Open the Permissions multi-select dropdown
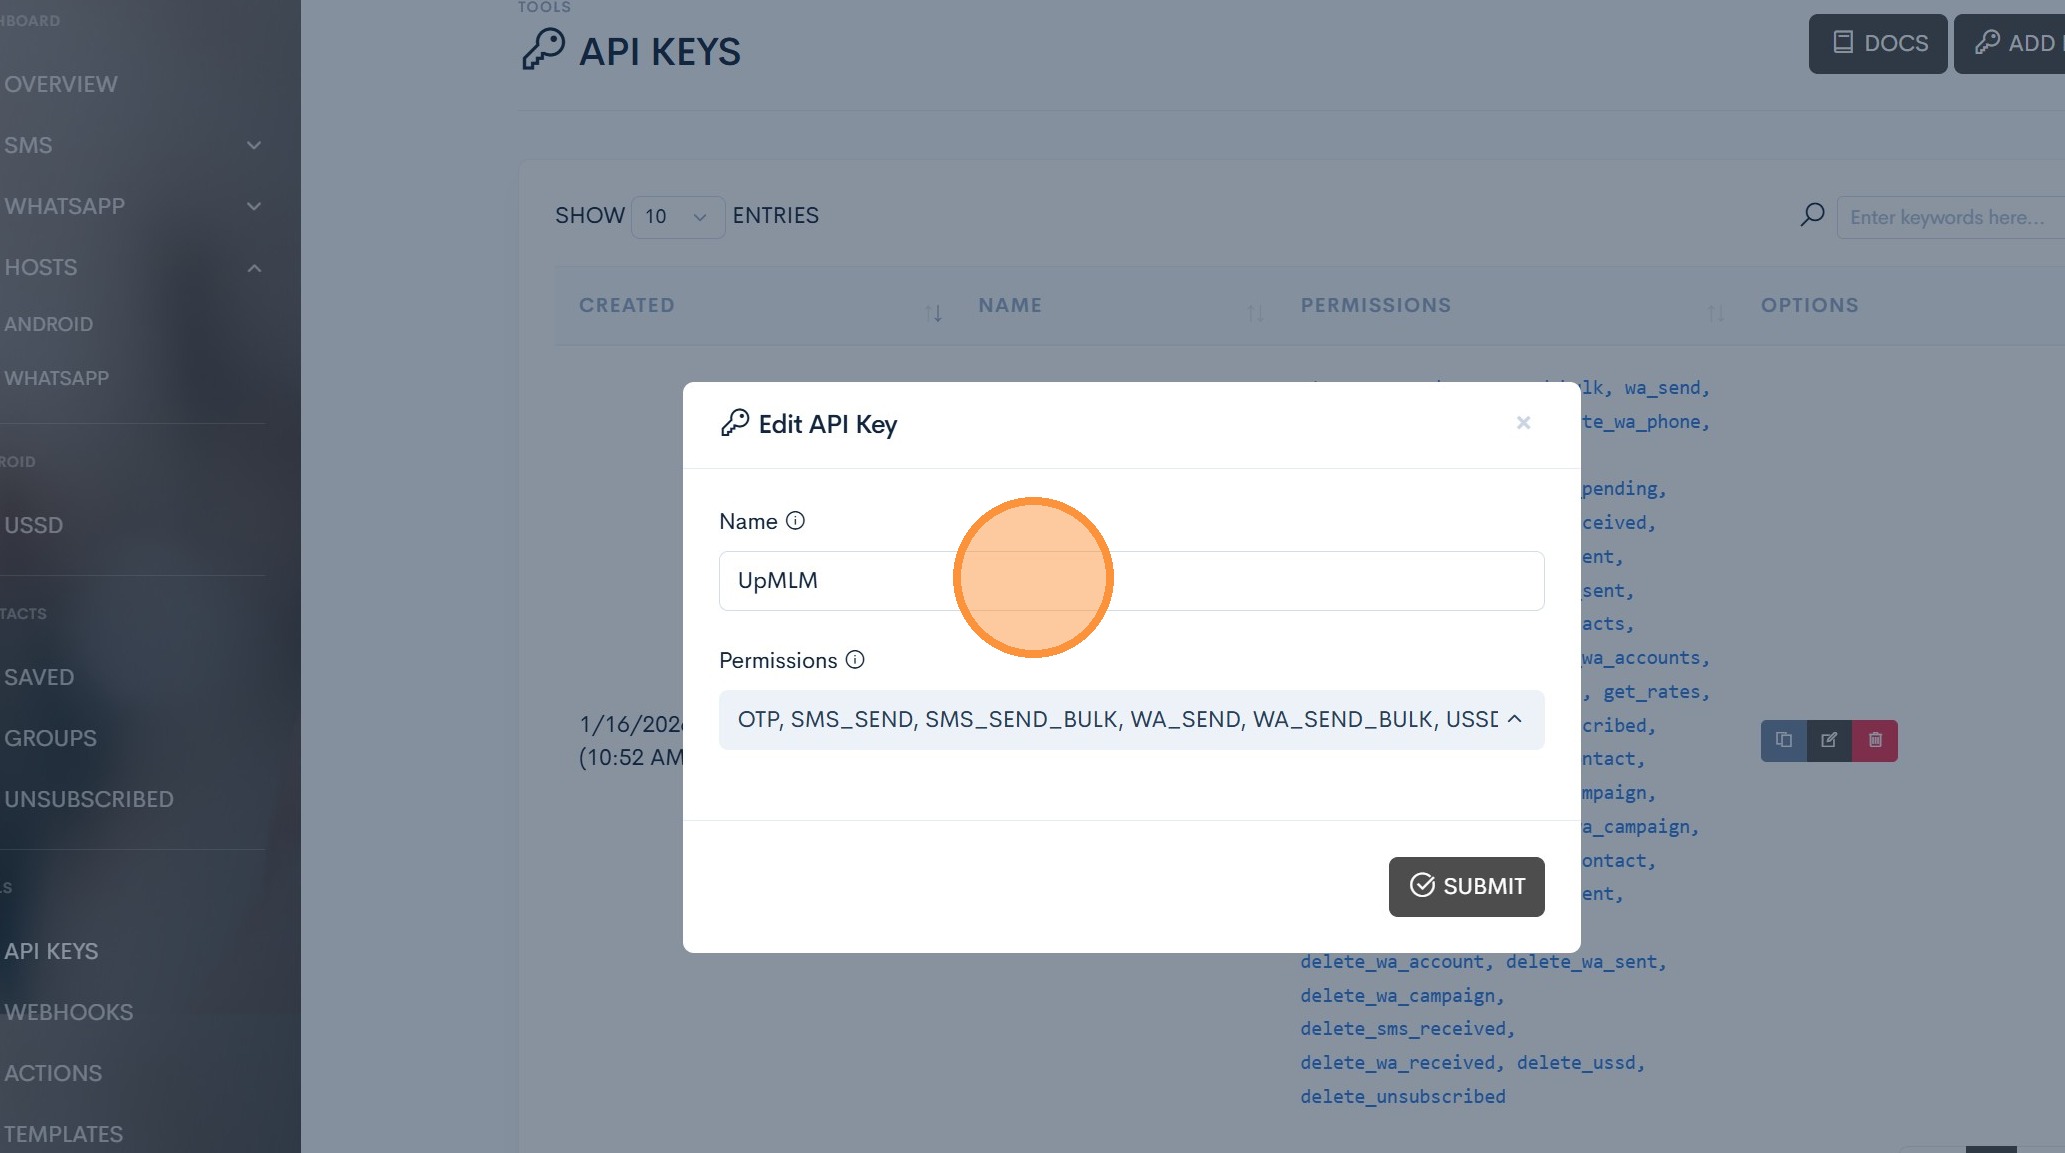Image resolution: width=2065 pixels, height=1153 pixels. point(1131,720)
